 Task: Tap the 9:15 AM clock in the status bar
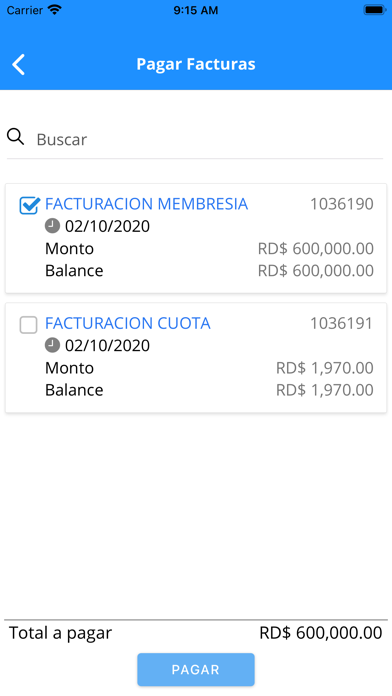point(196,10)
